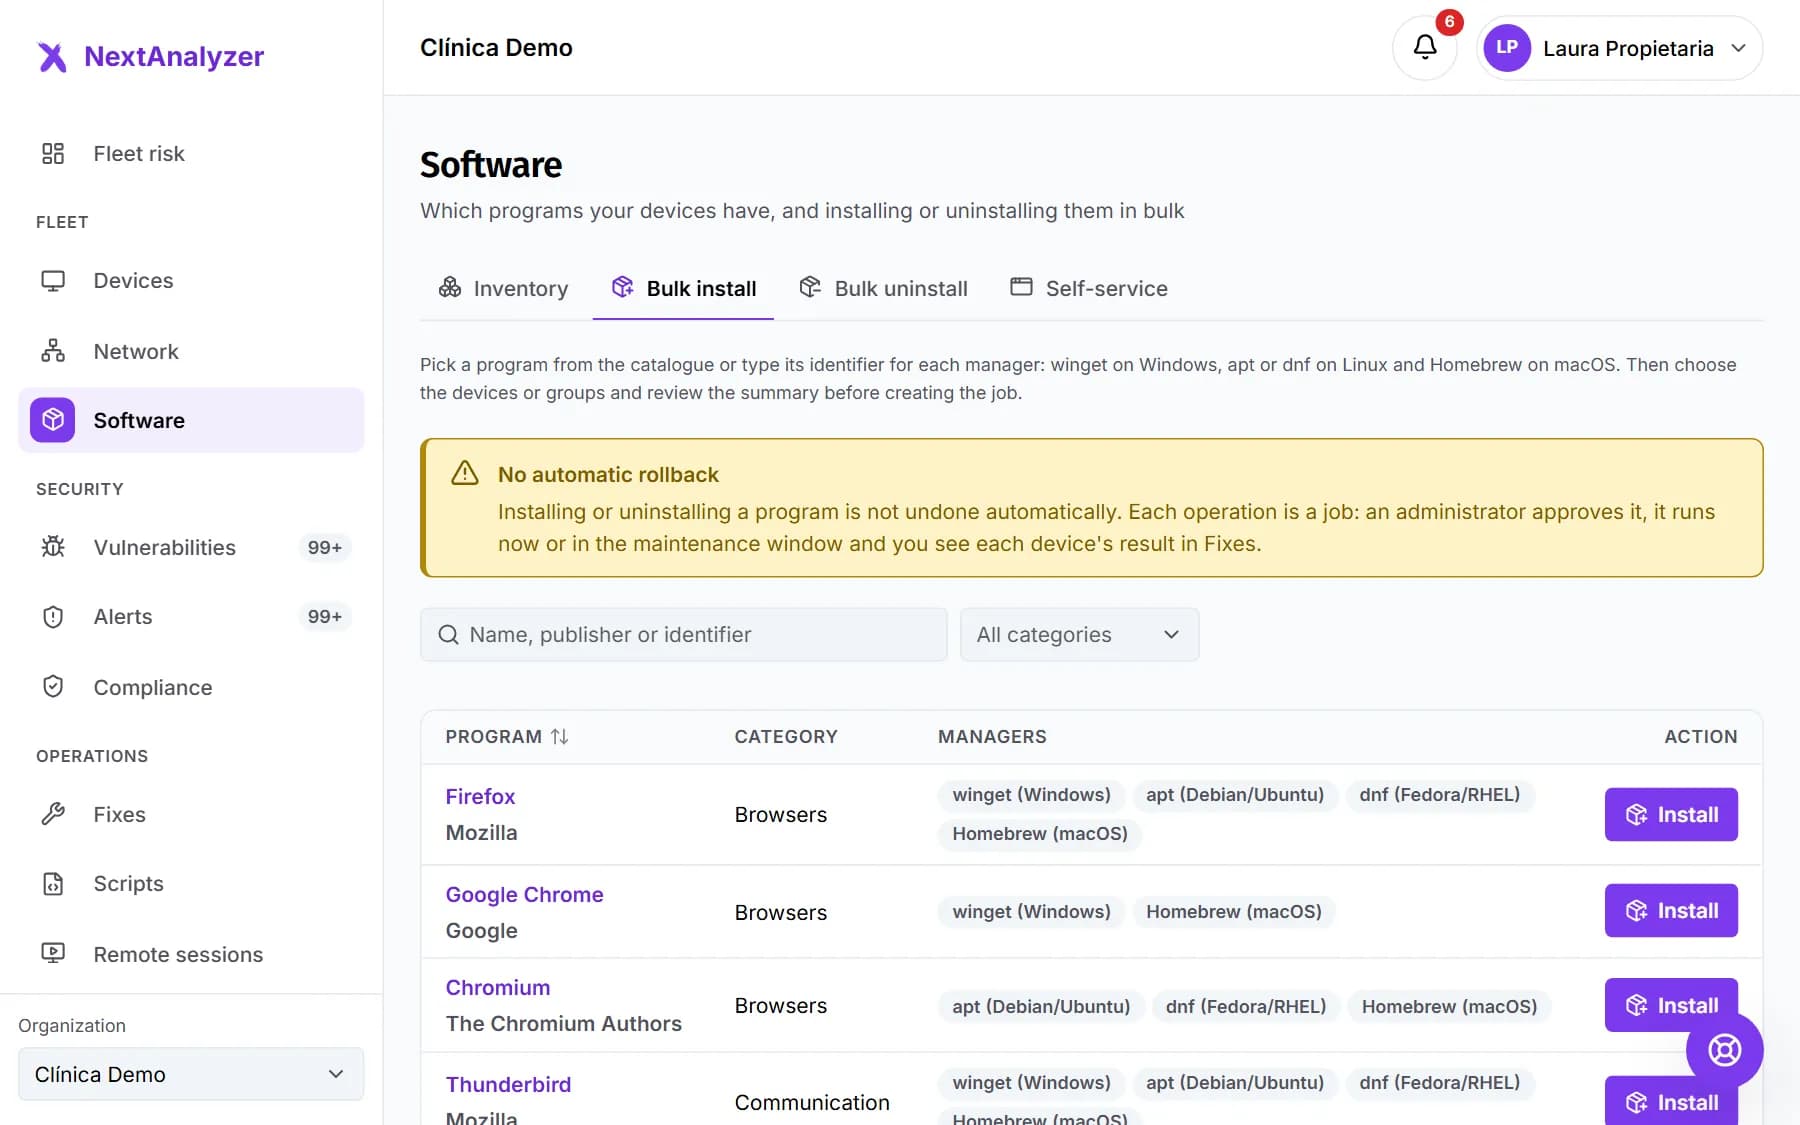The image size is (1800, 1125).
Task: Go to Fleet risk page
Action: tap(191, 154)
